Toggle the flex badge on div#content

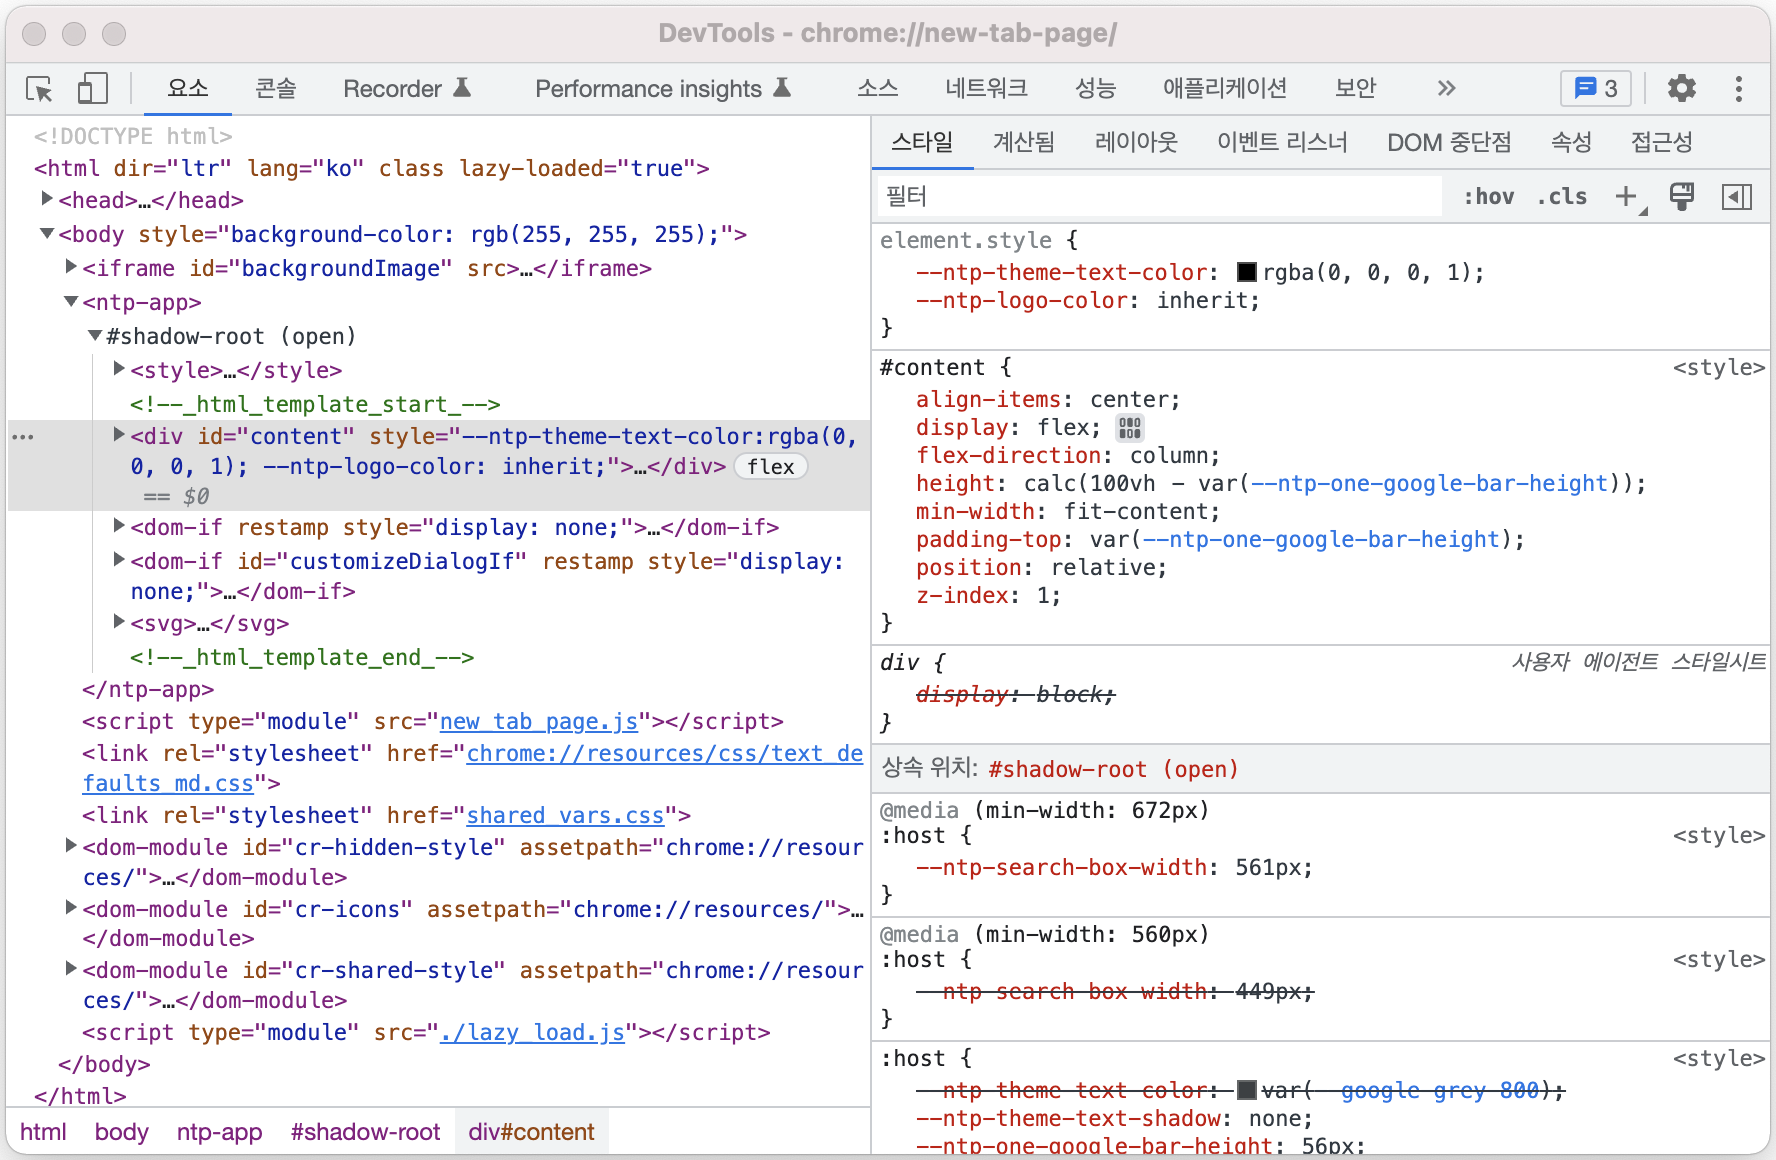coord(771,467)
